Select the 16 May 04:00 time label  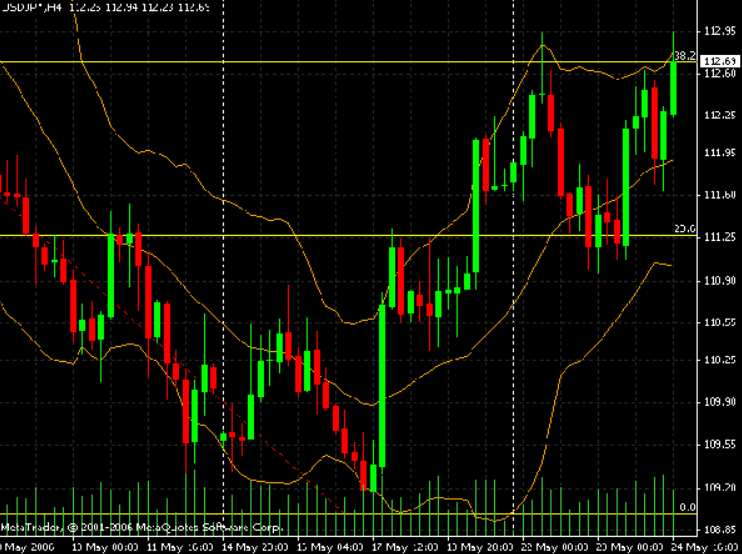point(330,547)
